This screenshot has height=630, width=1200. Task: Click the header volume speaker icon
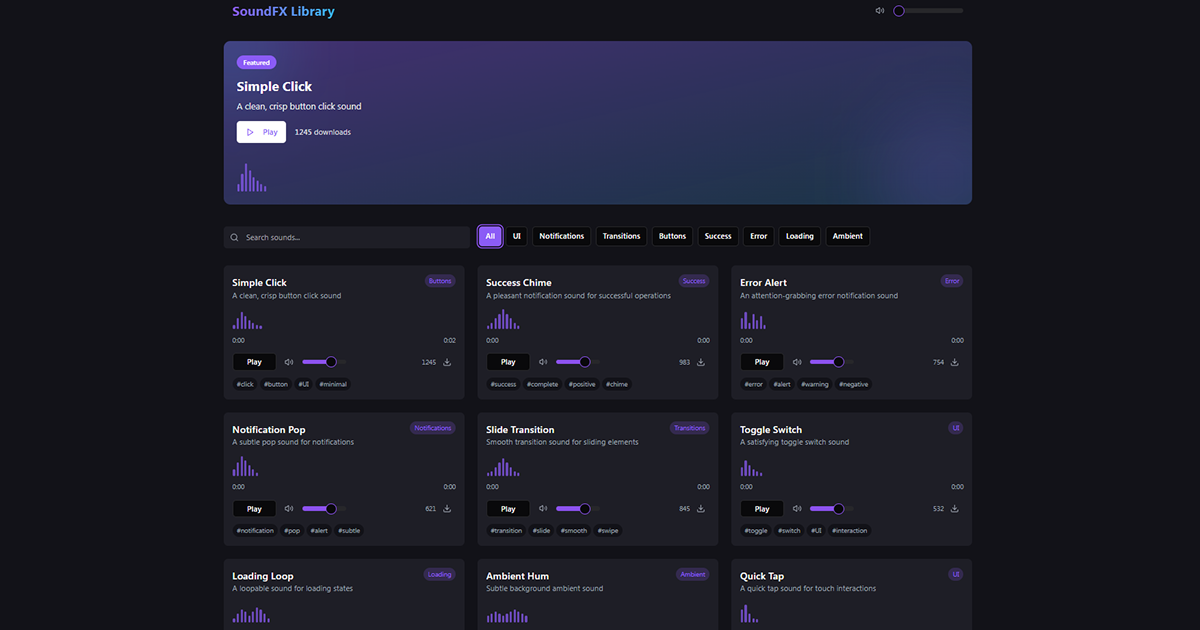tap(880, 11)
